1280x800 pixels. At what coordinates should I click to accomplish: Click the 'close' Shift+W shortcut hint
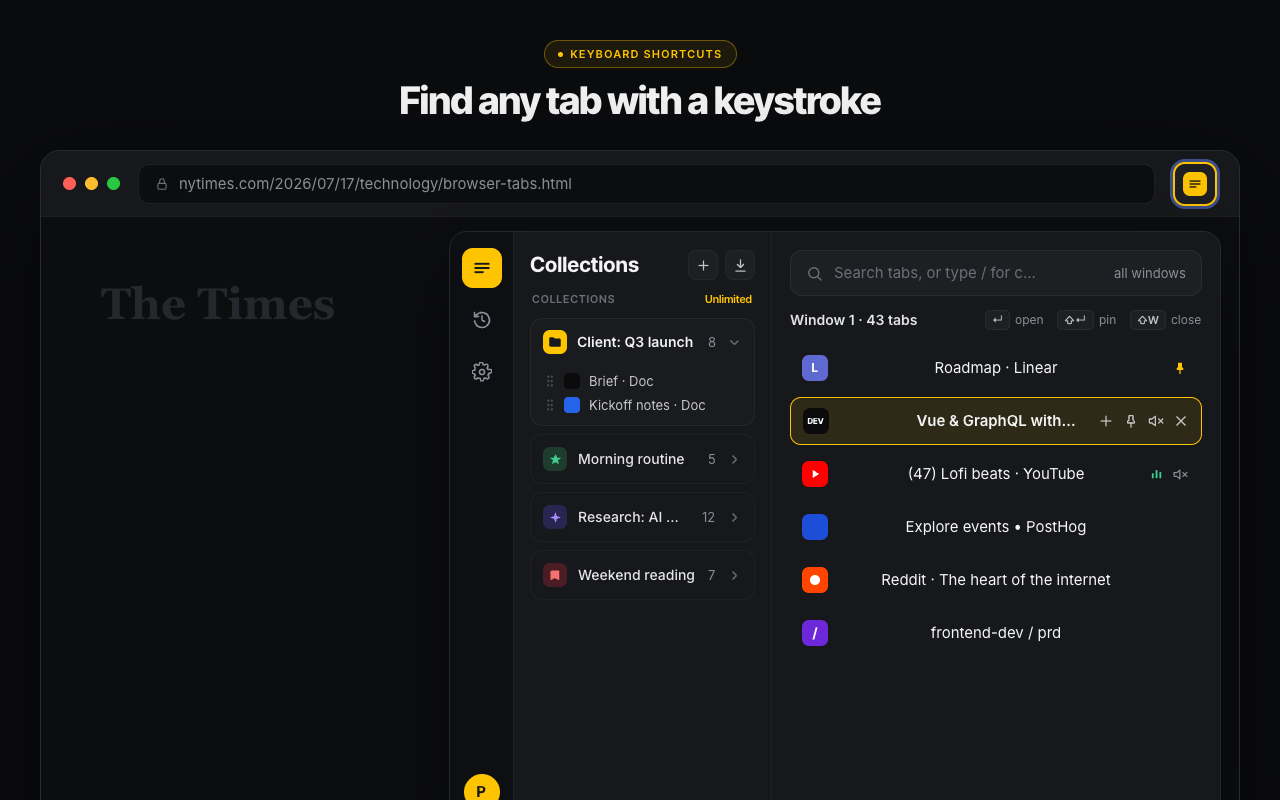tap(1166, 320)
